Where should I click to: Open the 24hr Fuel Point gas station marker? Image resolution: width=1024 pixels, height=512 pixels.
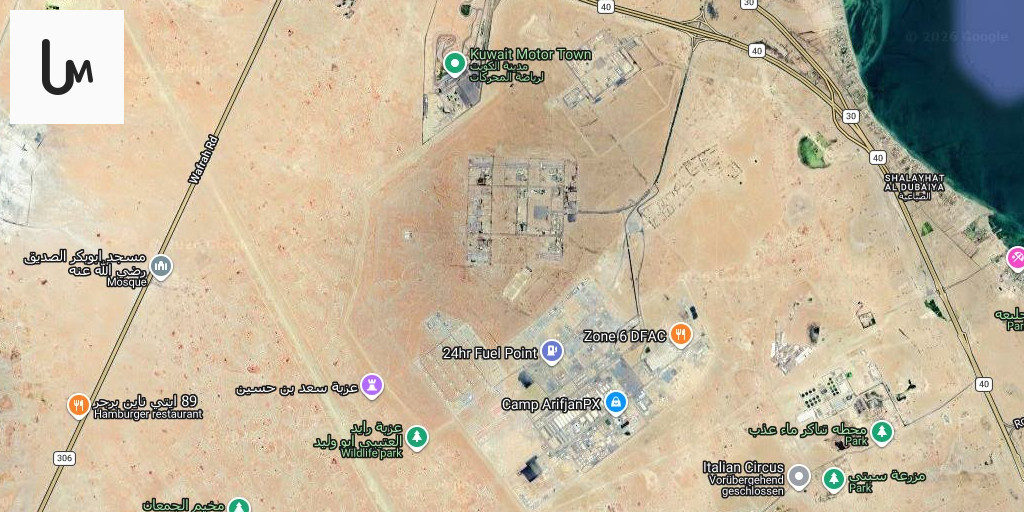pyautogui.click(x=552, y=352)
